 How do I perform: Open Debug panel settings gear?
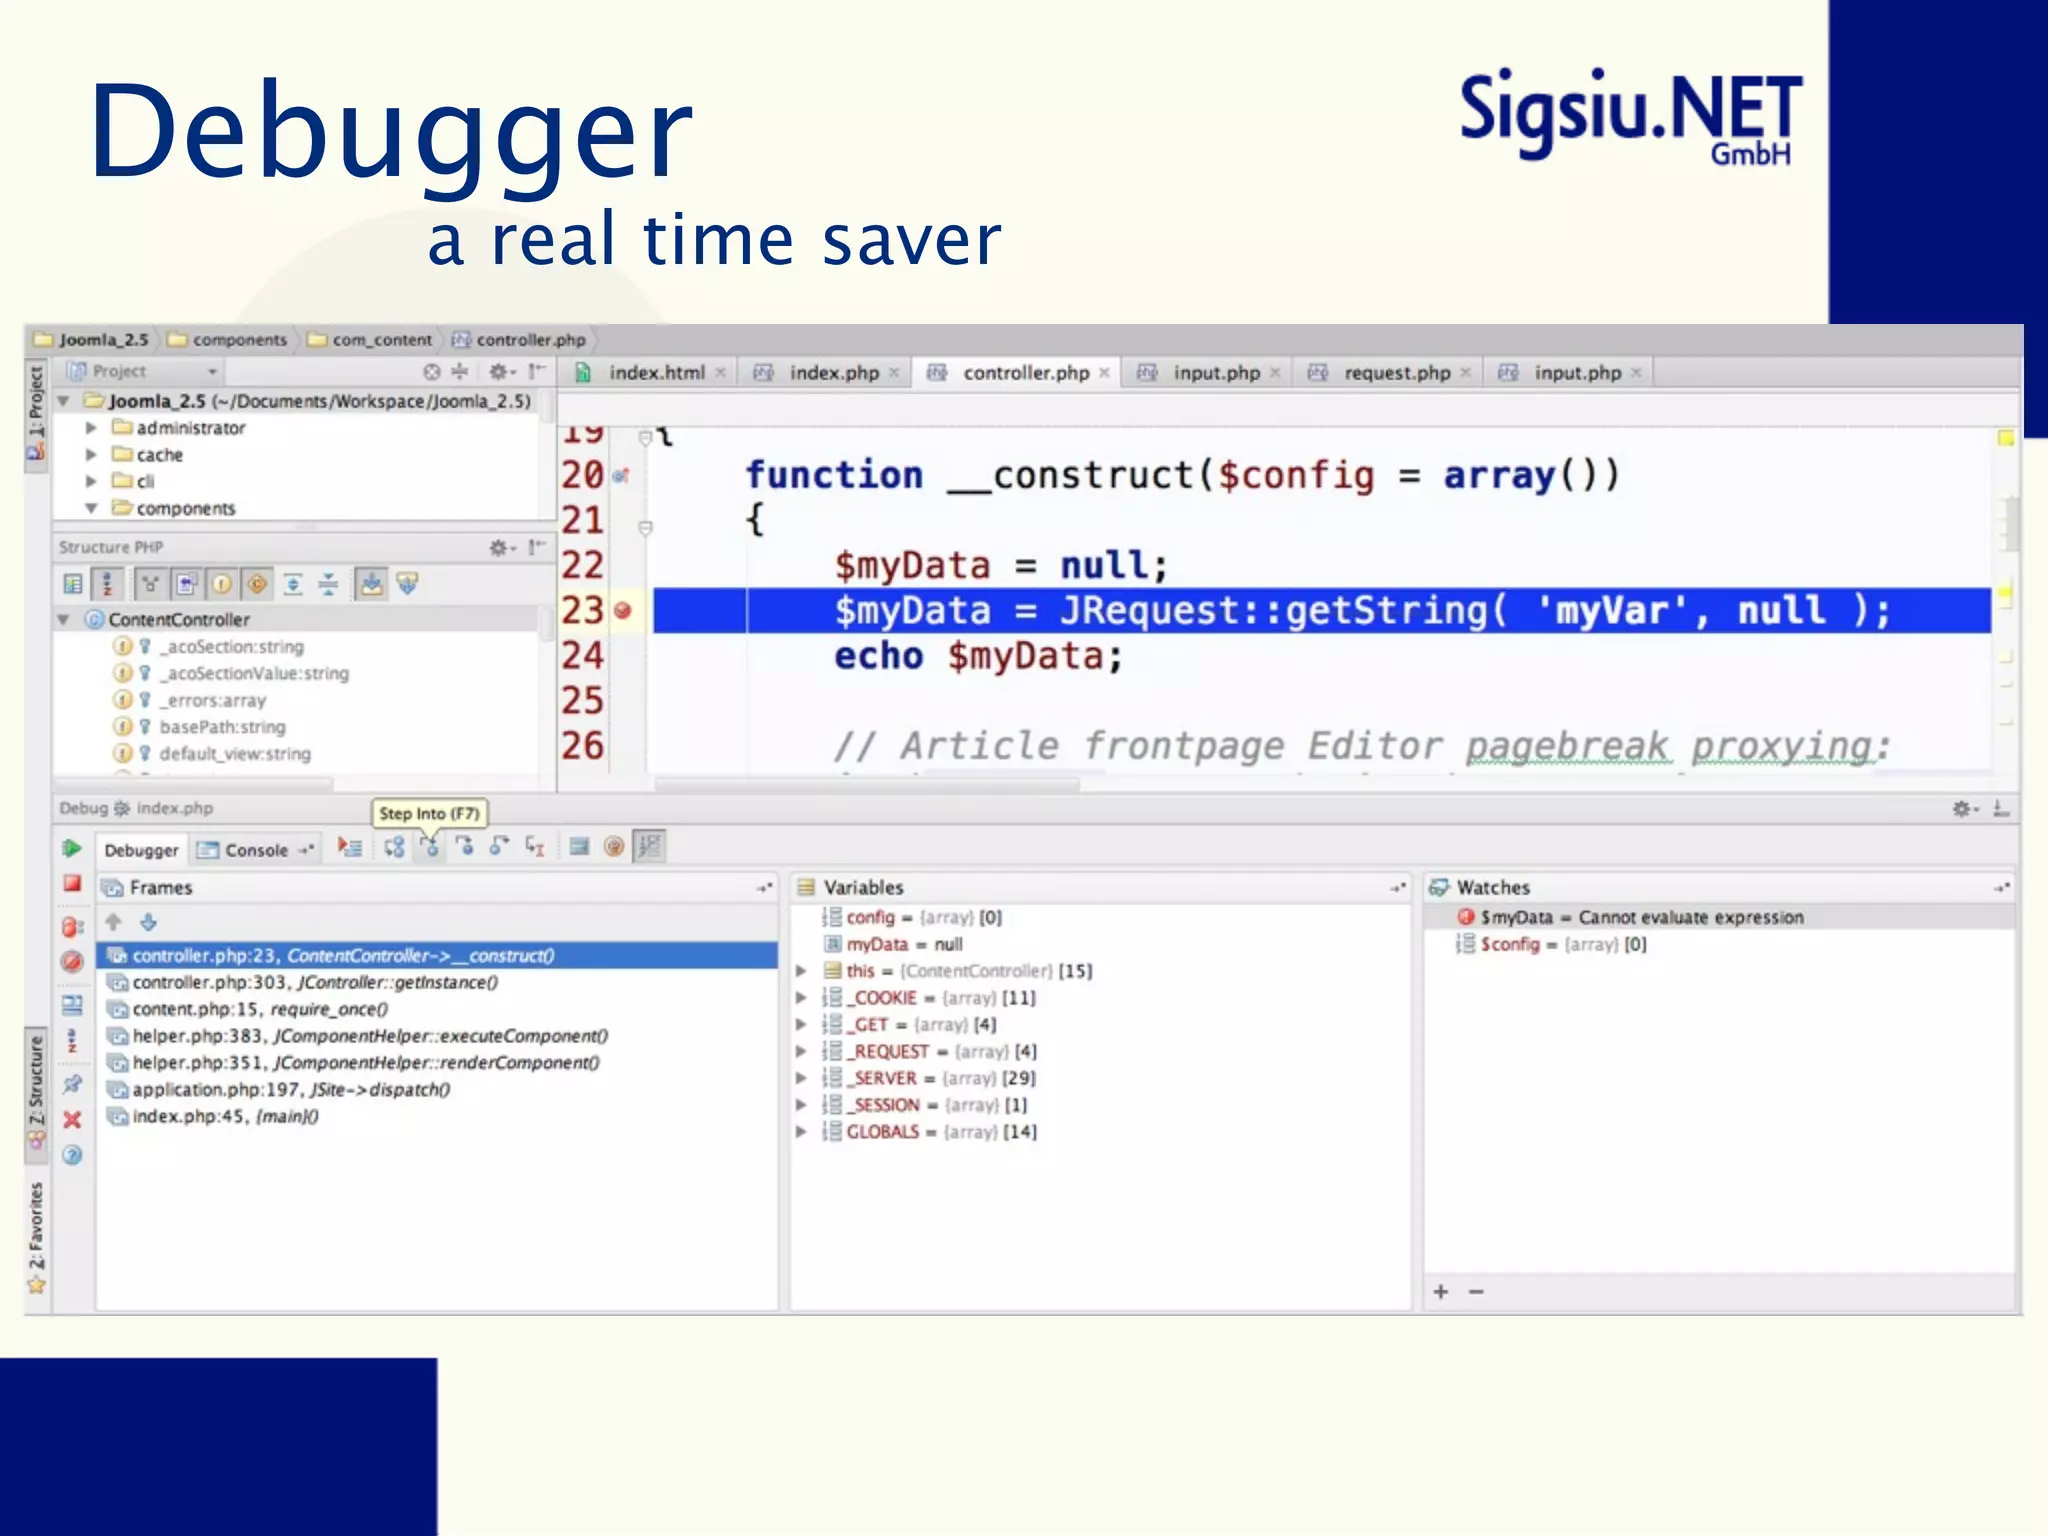[1965, 808]
